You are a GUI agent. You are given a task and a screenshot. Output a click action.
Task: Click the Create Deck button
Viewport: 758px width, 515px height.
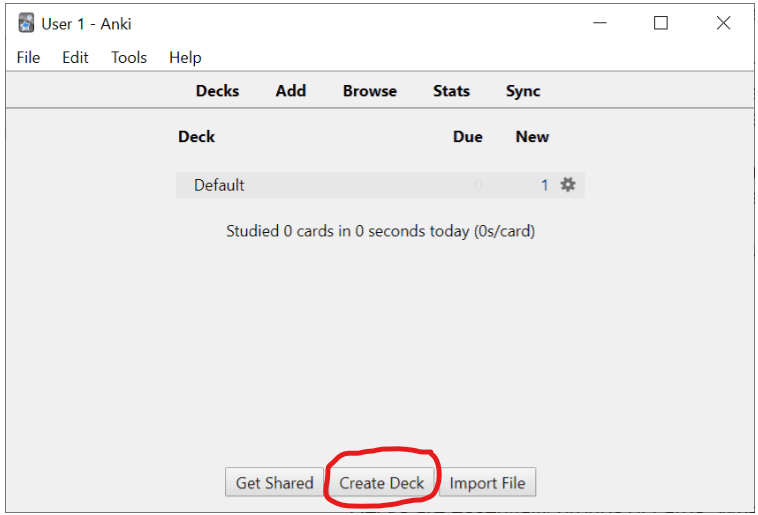click(381, 482)
